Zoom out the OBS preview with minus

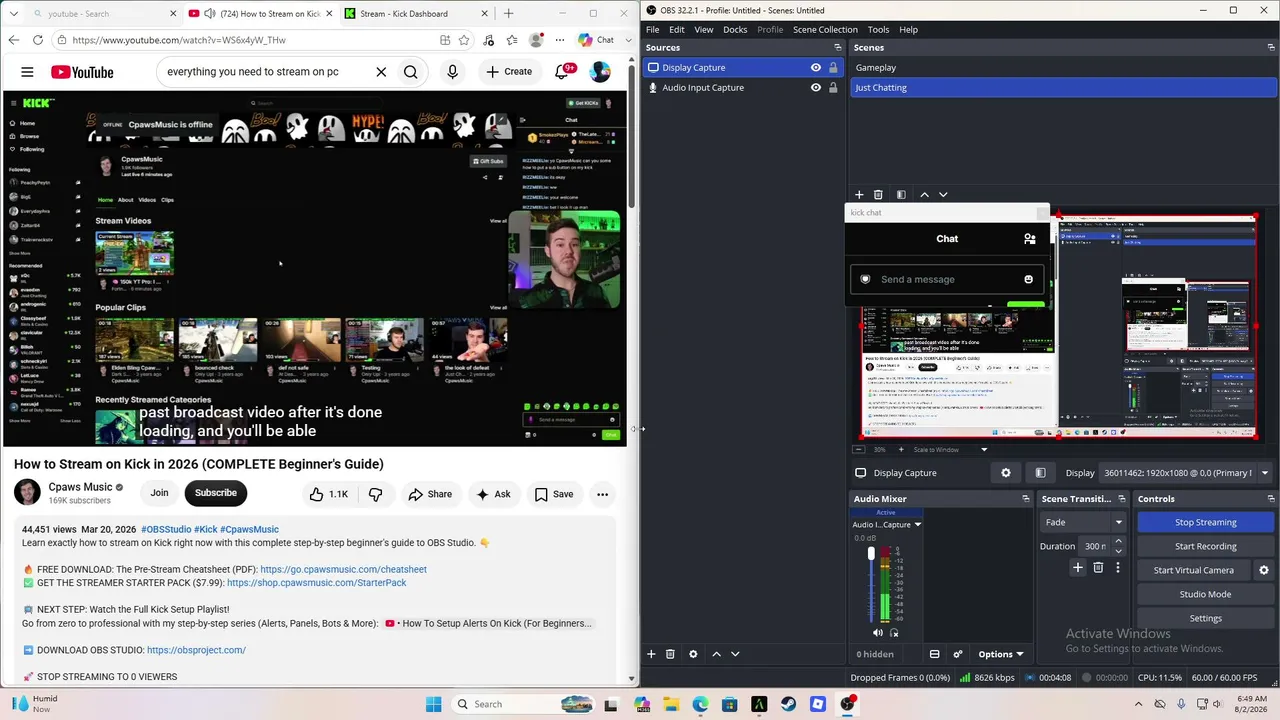click(x=858, y=450)
